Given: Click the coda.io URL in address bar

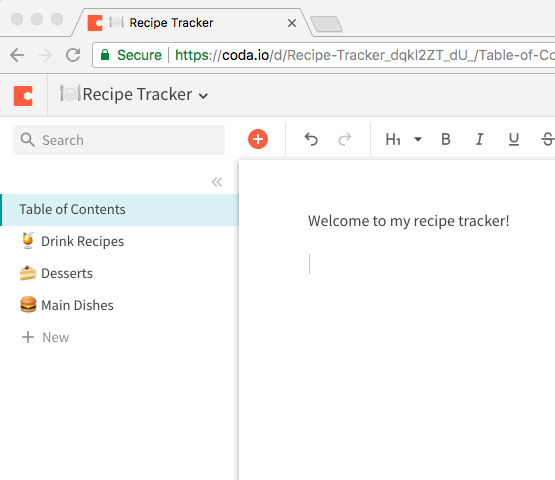Looking at the screenshot, I should point(365,55).
